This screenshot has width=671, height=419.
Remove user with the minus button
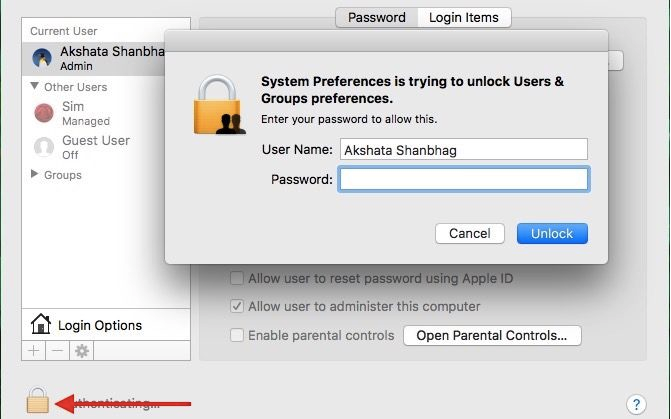point(57,351)
